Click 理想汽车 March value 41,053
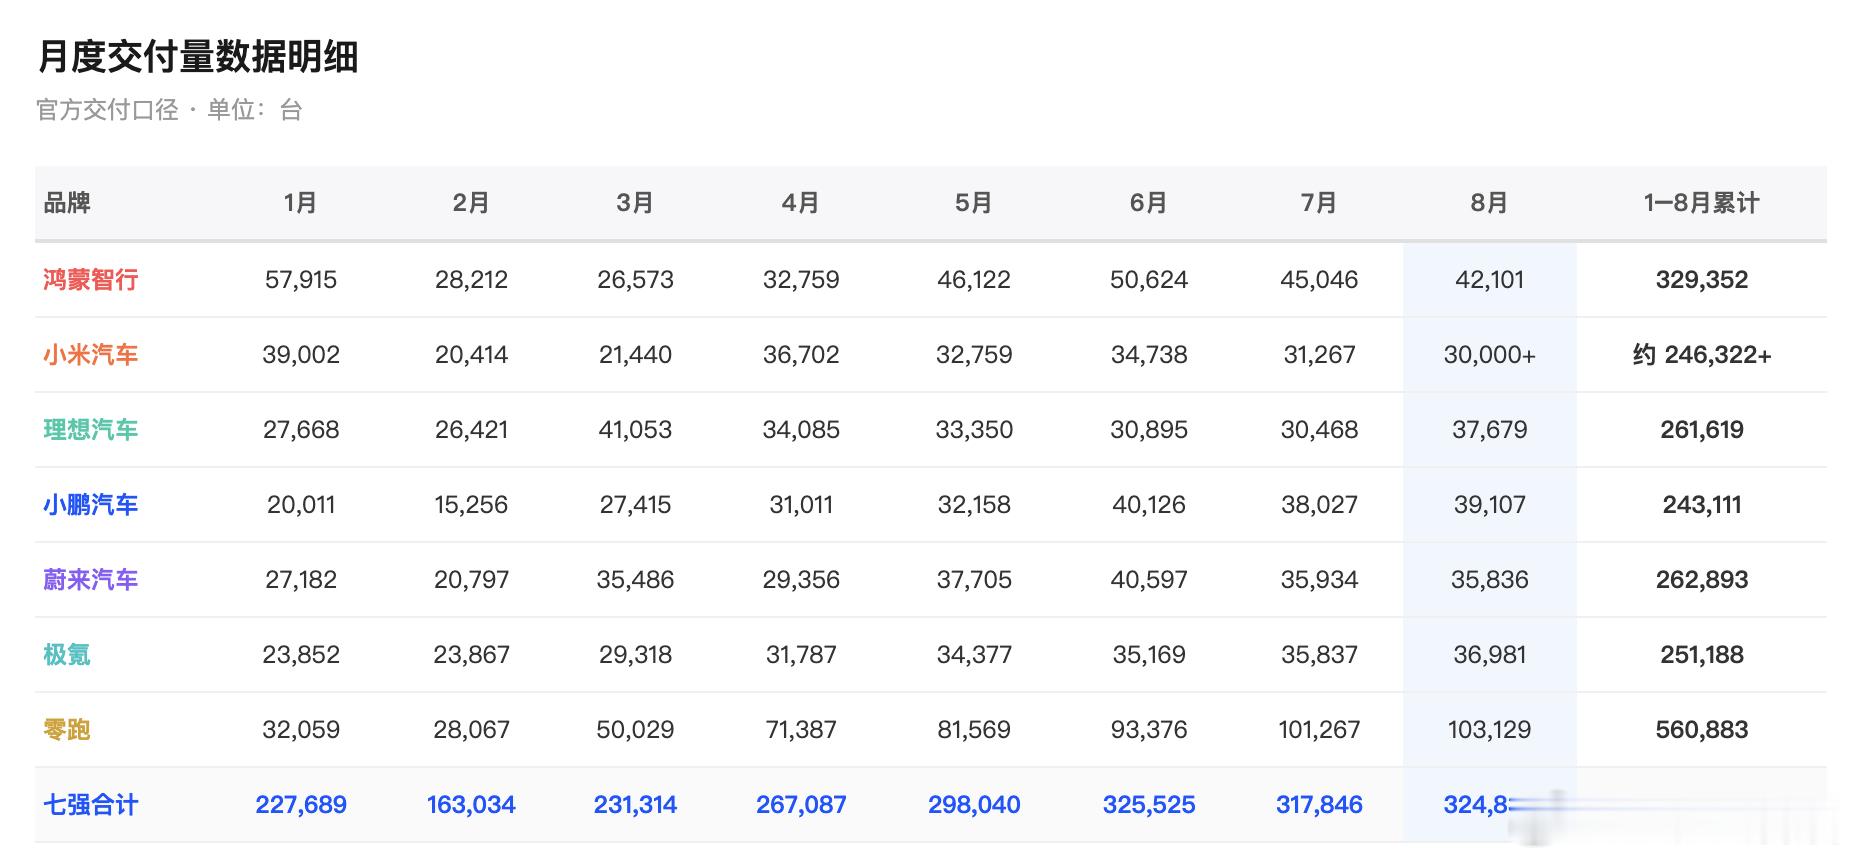 [x=635, y=430]
